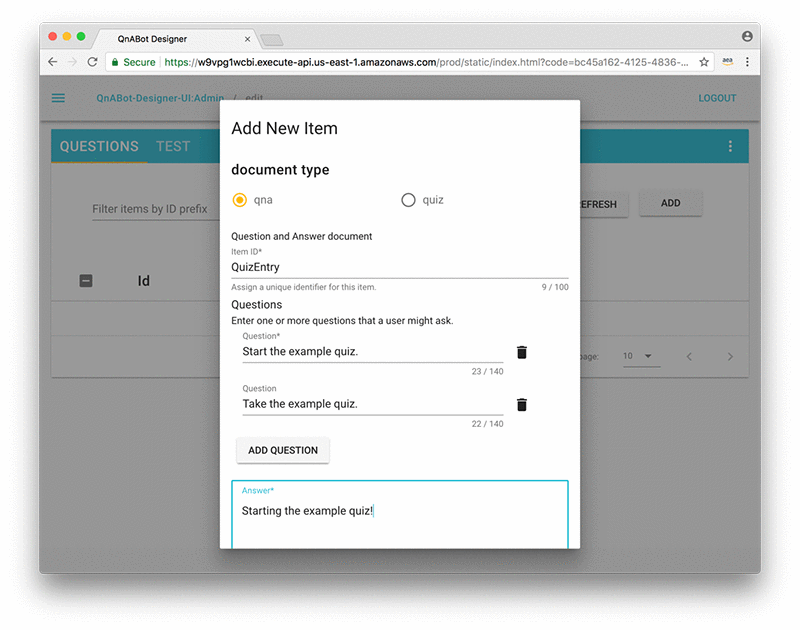Select the QnABot Designer browser tab
This screenshot has height=630, width=800.
point(173,39)
